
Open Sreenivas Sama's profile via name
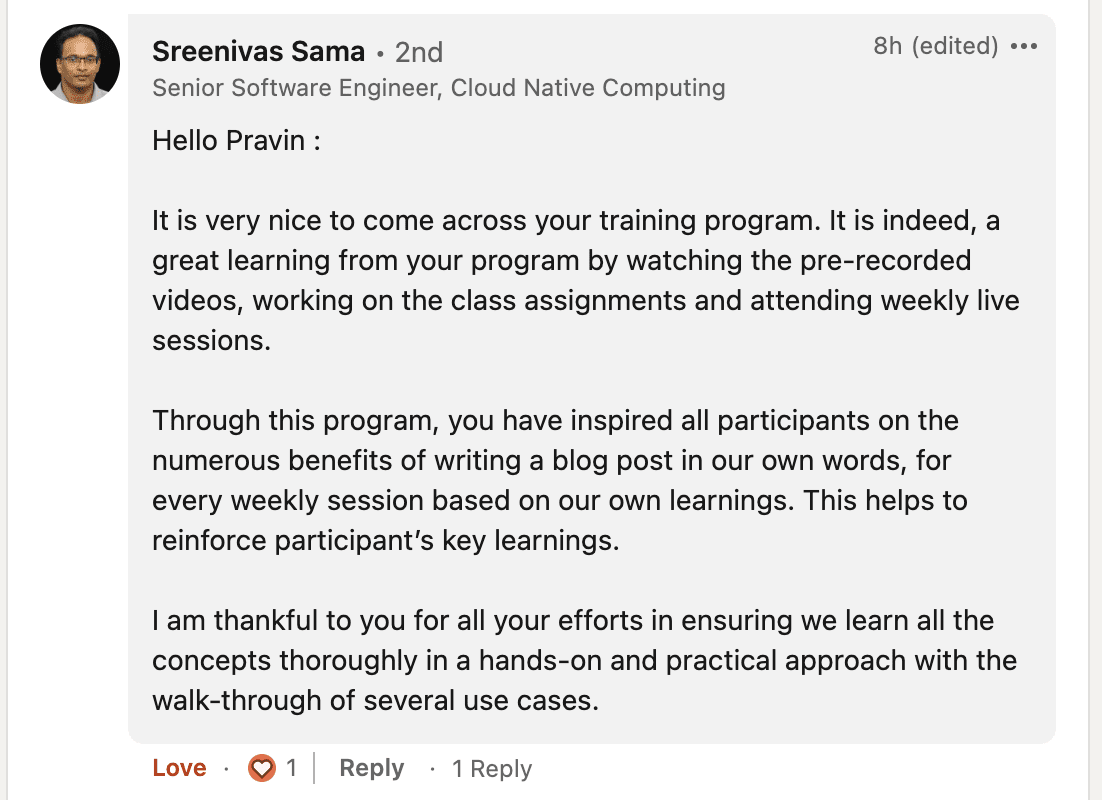coord(258,51)
